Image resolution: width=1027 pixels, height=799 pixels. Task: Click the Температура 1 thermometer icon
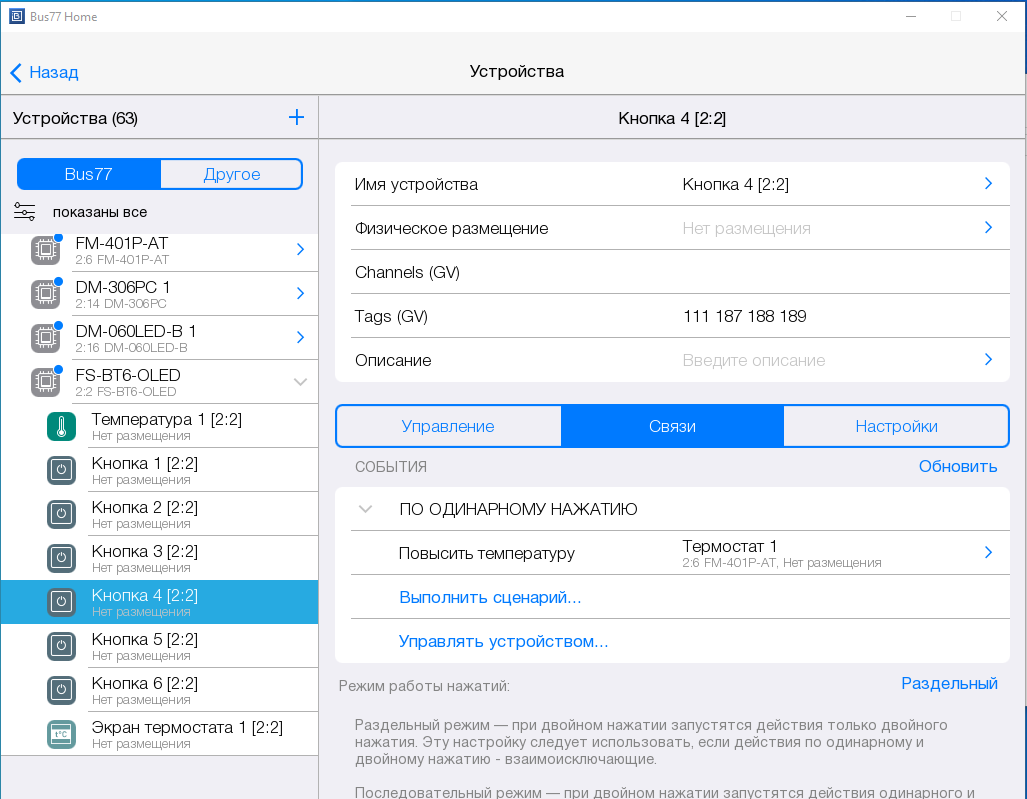pos(61,426)
